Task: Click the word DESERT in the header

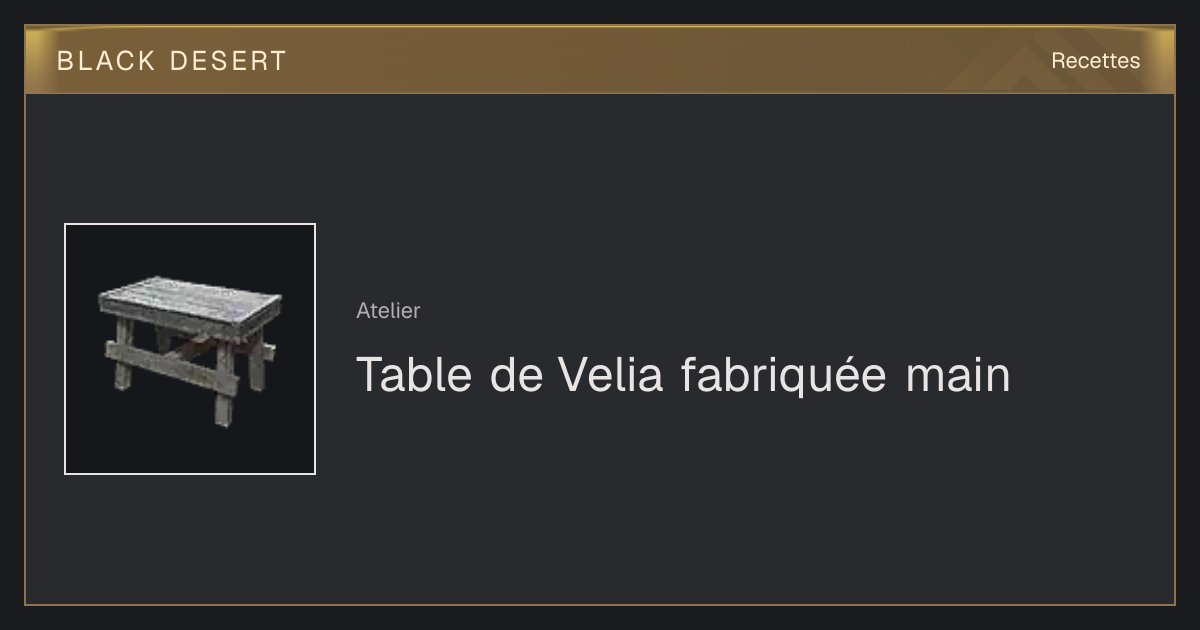Action: [228, 61]
